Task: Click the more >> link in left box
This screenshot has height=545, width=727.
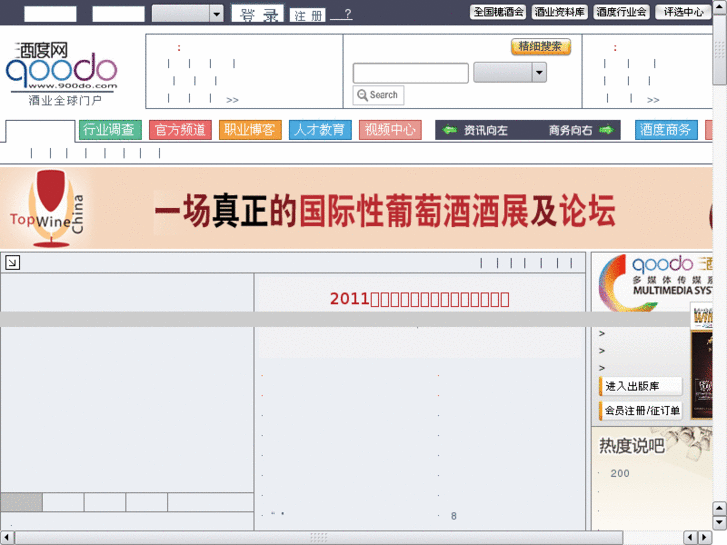Action: (232, 100)
